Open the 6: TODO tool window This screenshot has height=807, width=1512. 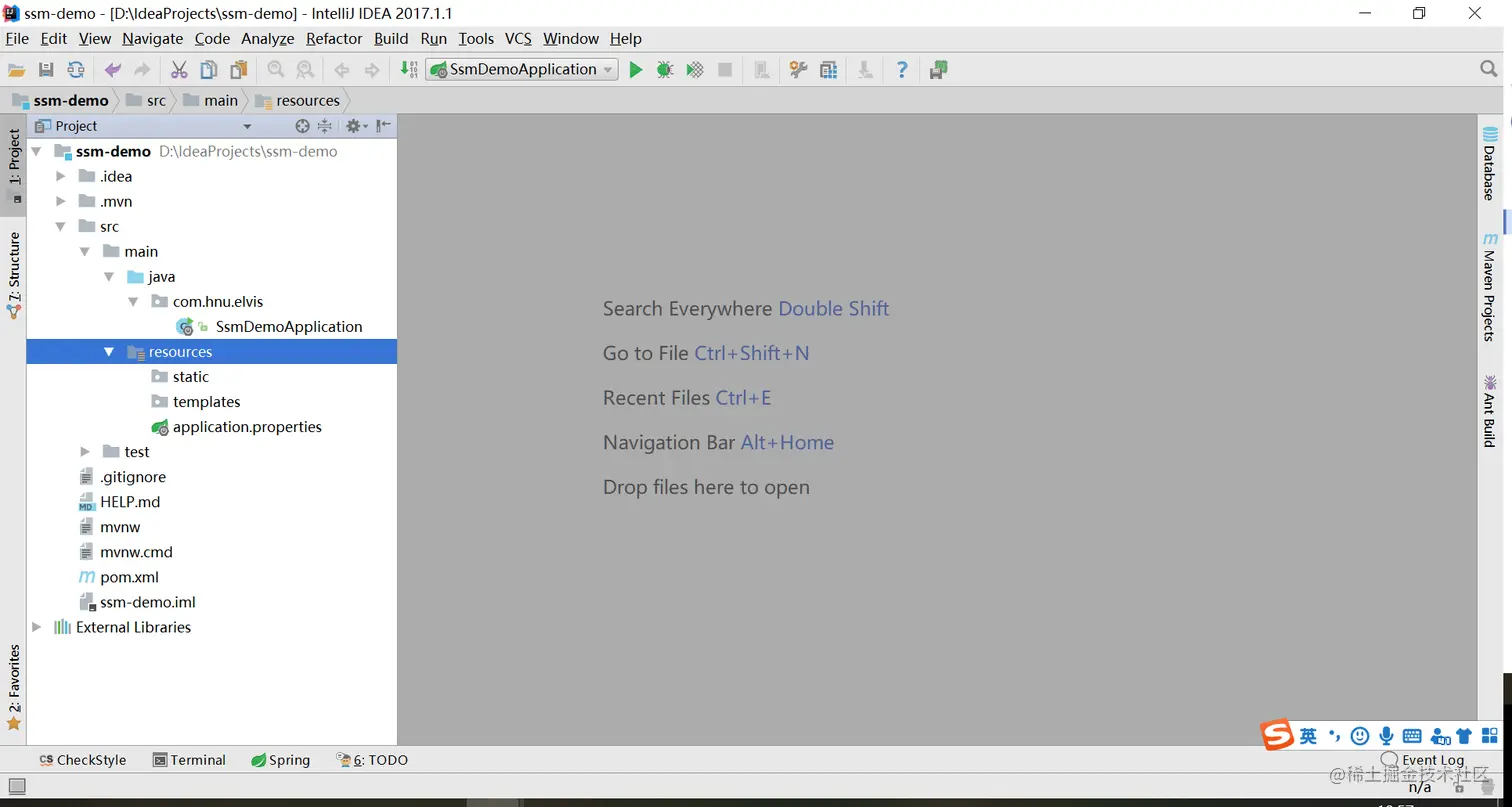tap(372, 760)
